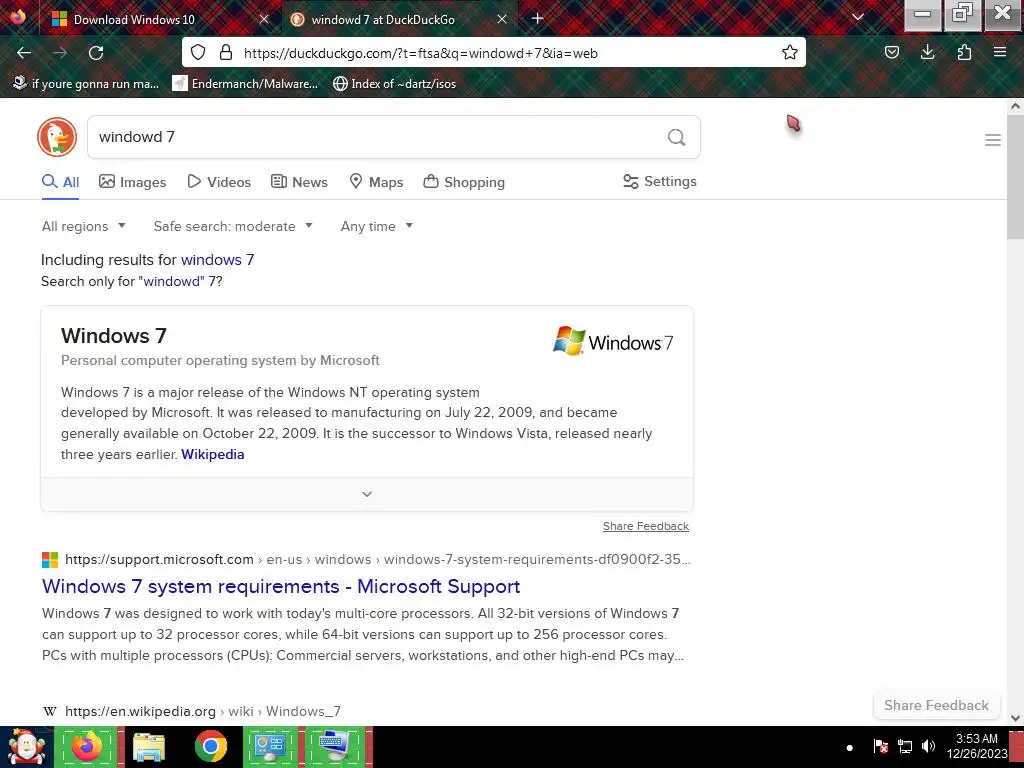The width and height of the screenshot is (1024, 768).
Task: Submit search with the magnifier icon
Action: (677, 137)
